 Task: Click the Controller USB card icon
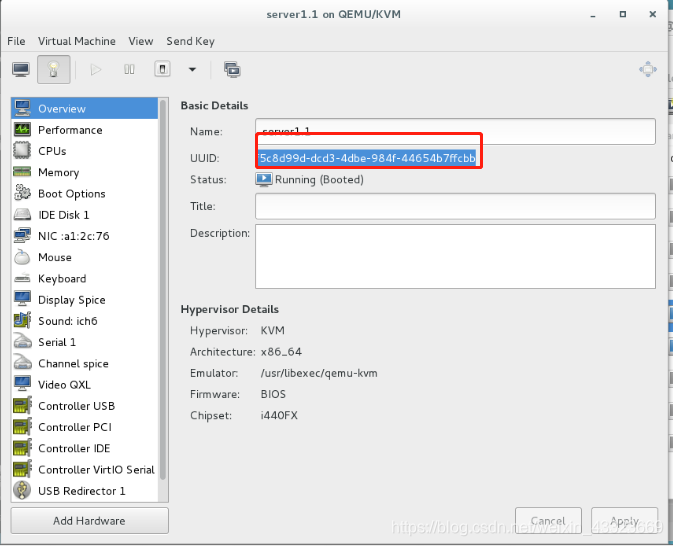point(22,405)
